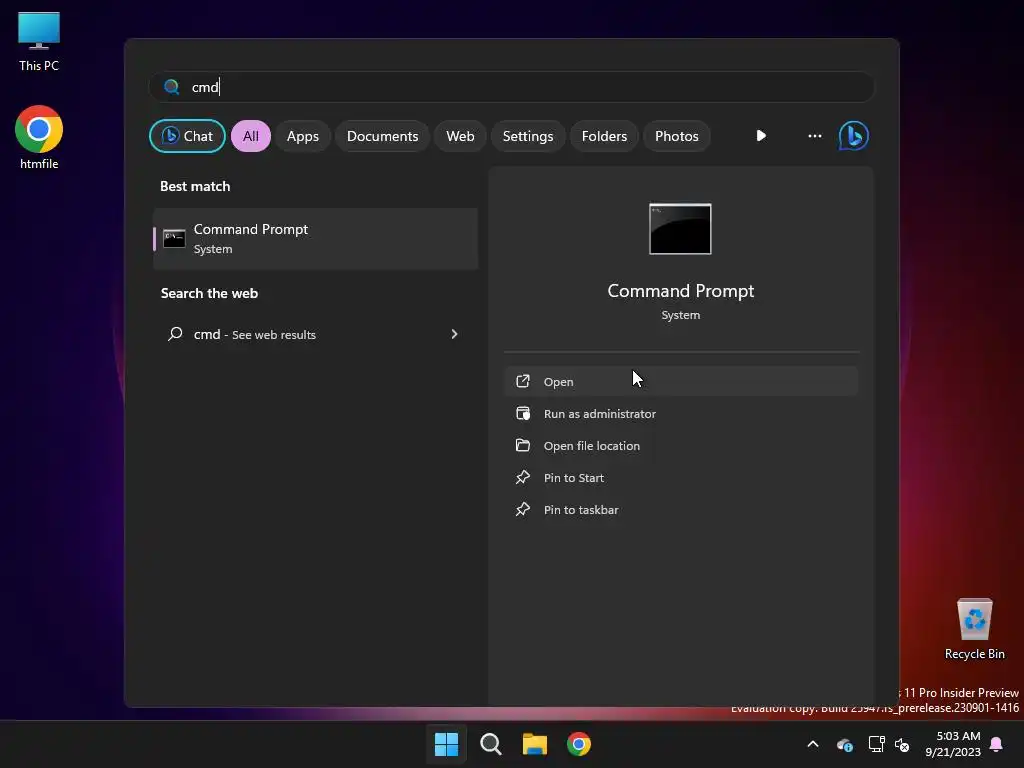Open the Bing Chat filter chip
Viewport: 1024px width, 768px height.
tap(187, 136)
